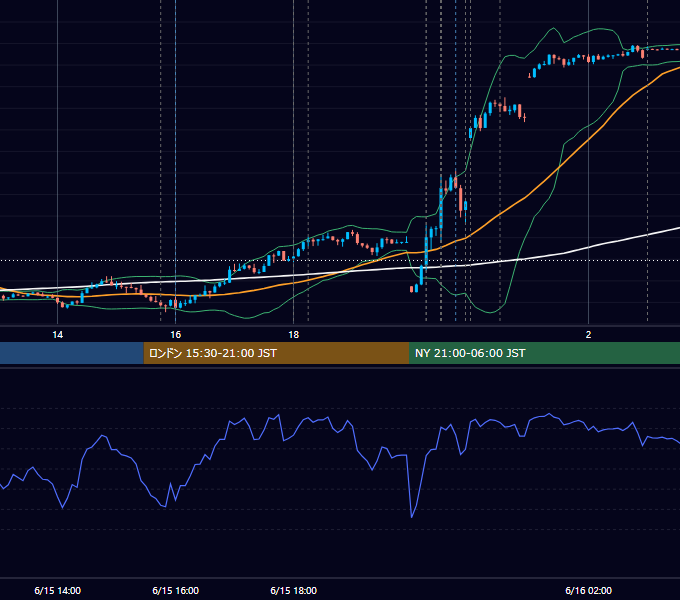Click the 2 time axis label
Viewport: 680px width, 600px height.
pyautogui.click(x=588, y=335)
